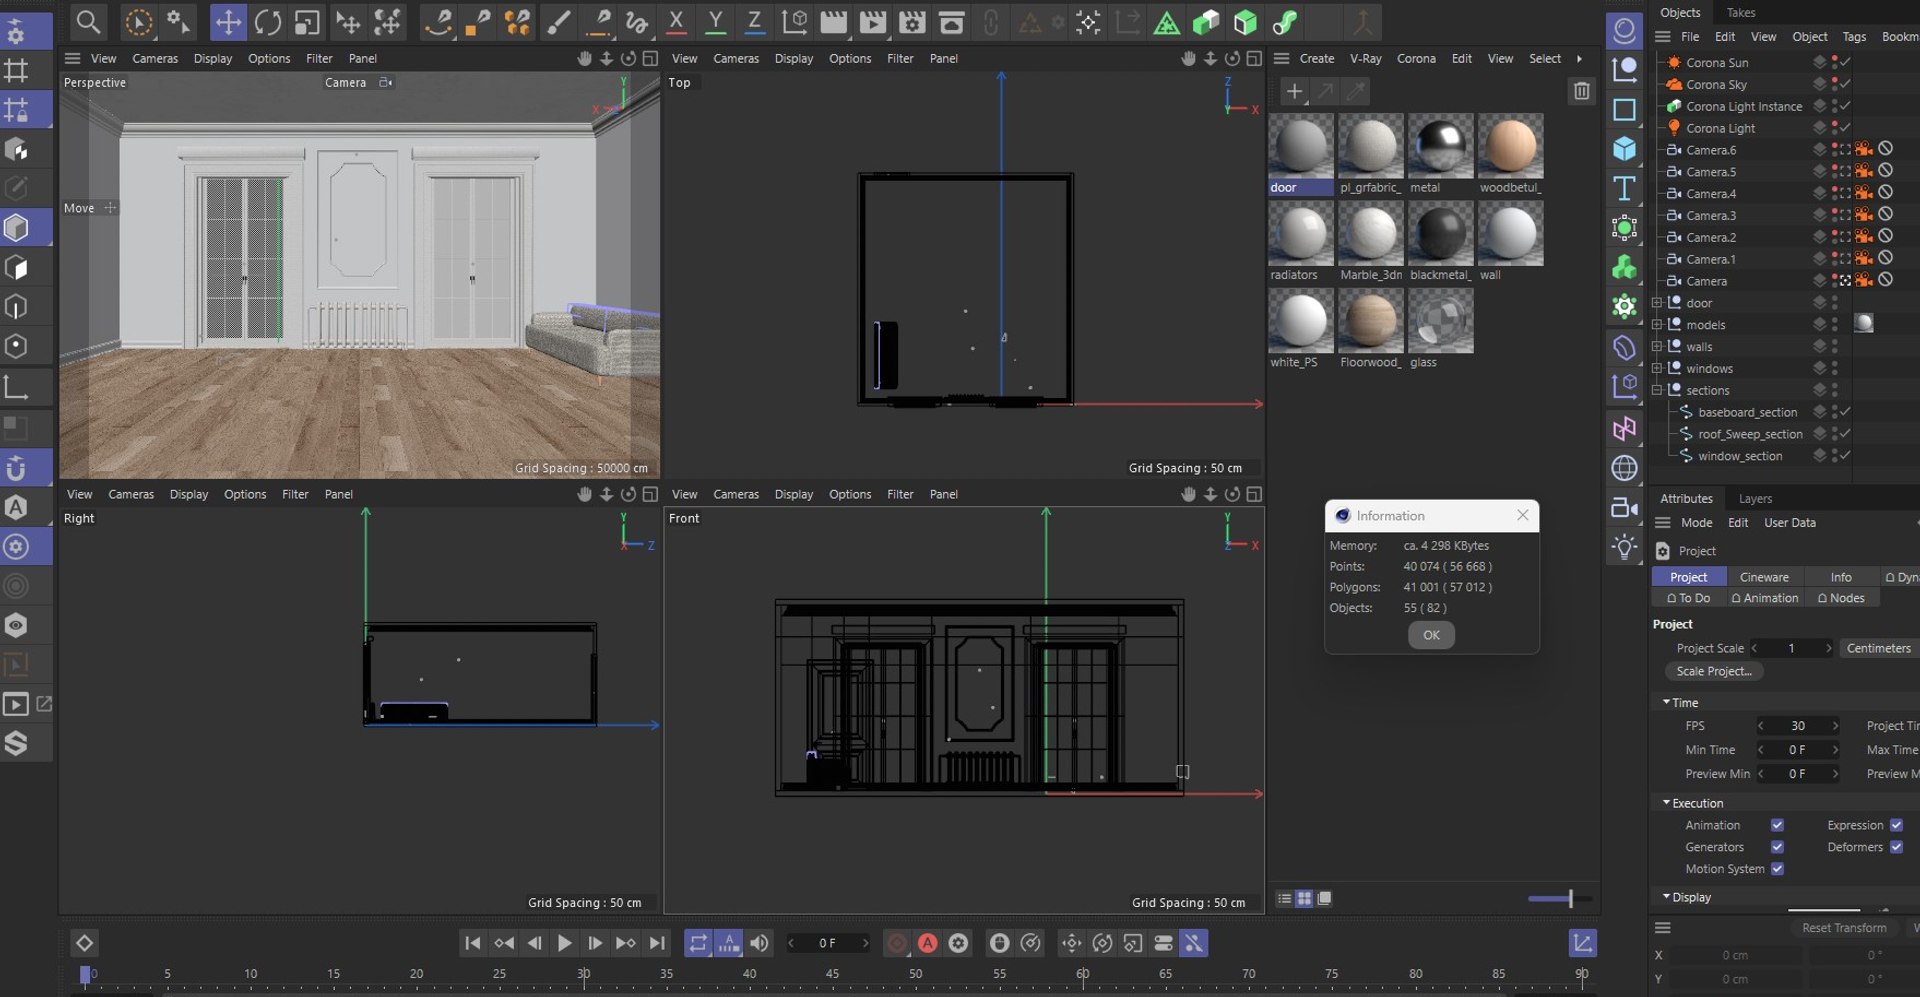This screenshot has height=997, width=1920.
Task: Toggle the Deformers checkbox
Action: click(1896, 848)
